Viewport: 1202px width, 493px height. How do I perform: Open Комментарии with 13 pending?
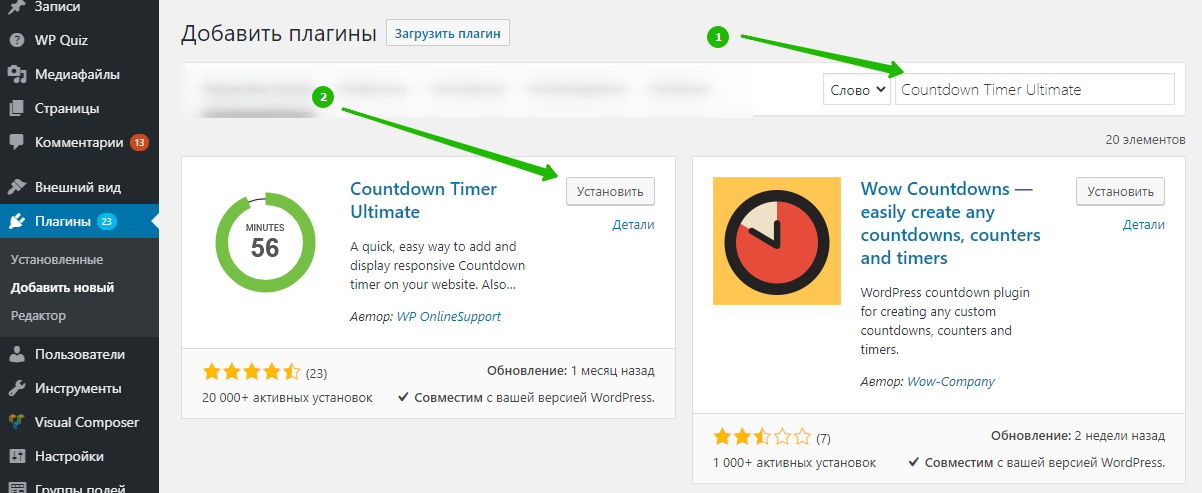tap(78, 142)
